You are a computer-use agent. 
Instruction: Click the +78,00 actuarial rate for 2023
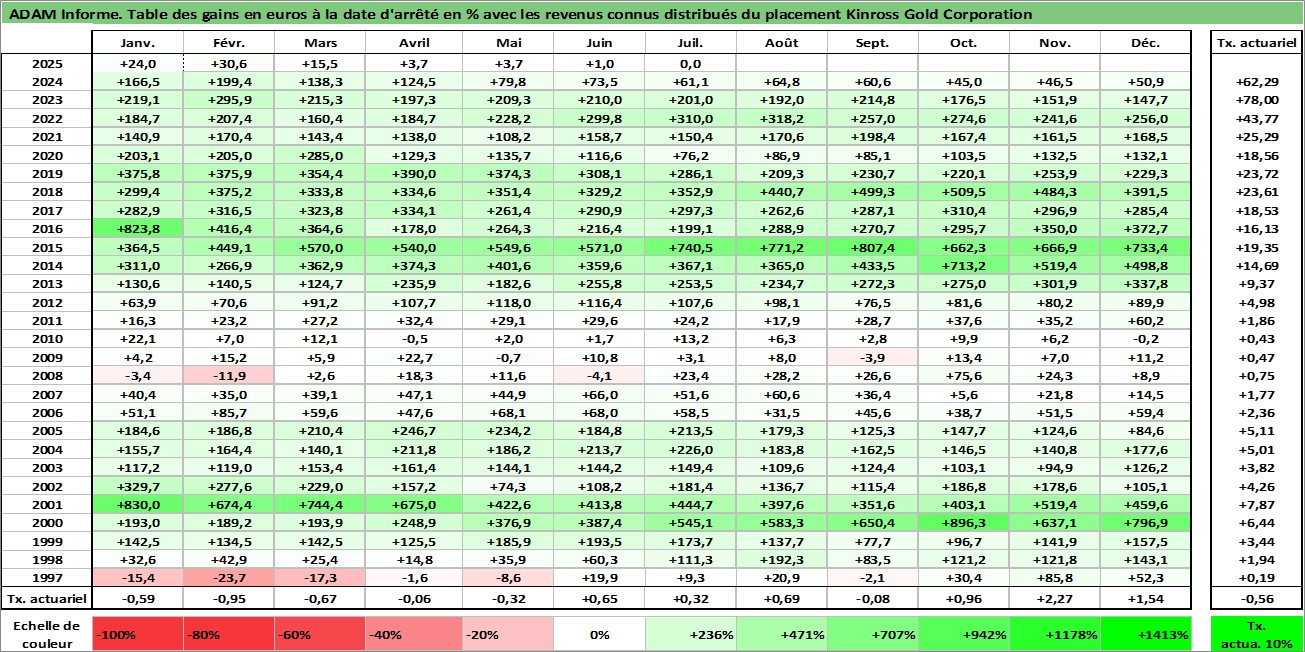pos(1257,100)
